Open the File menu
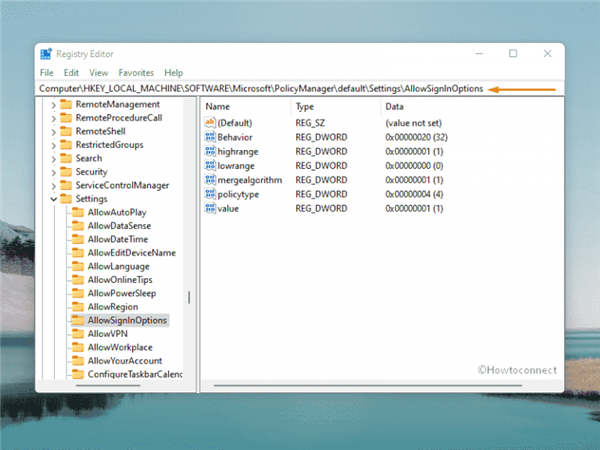The image size is (600, 450). pos(47,73)
